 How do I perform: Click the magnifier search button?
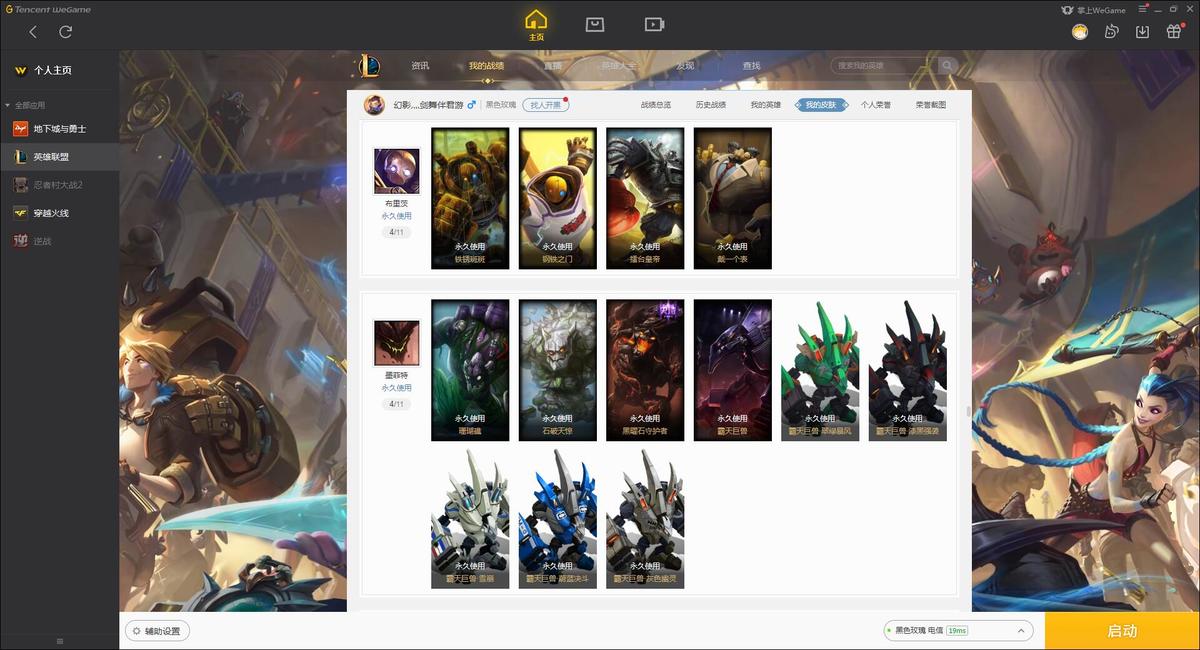click(x=947, y=66)
